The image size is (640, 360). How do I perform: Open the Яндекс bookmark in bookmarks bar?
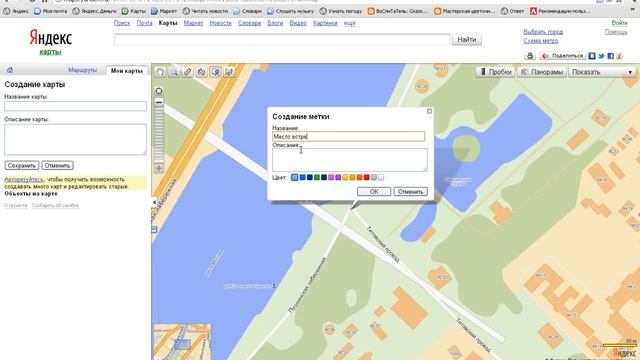(x=16, y=11)
